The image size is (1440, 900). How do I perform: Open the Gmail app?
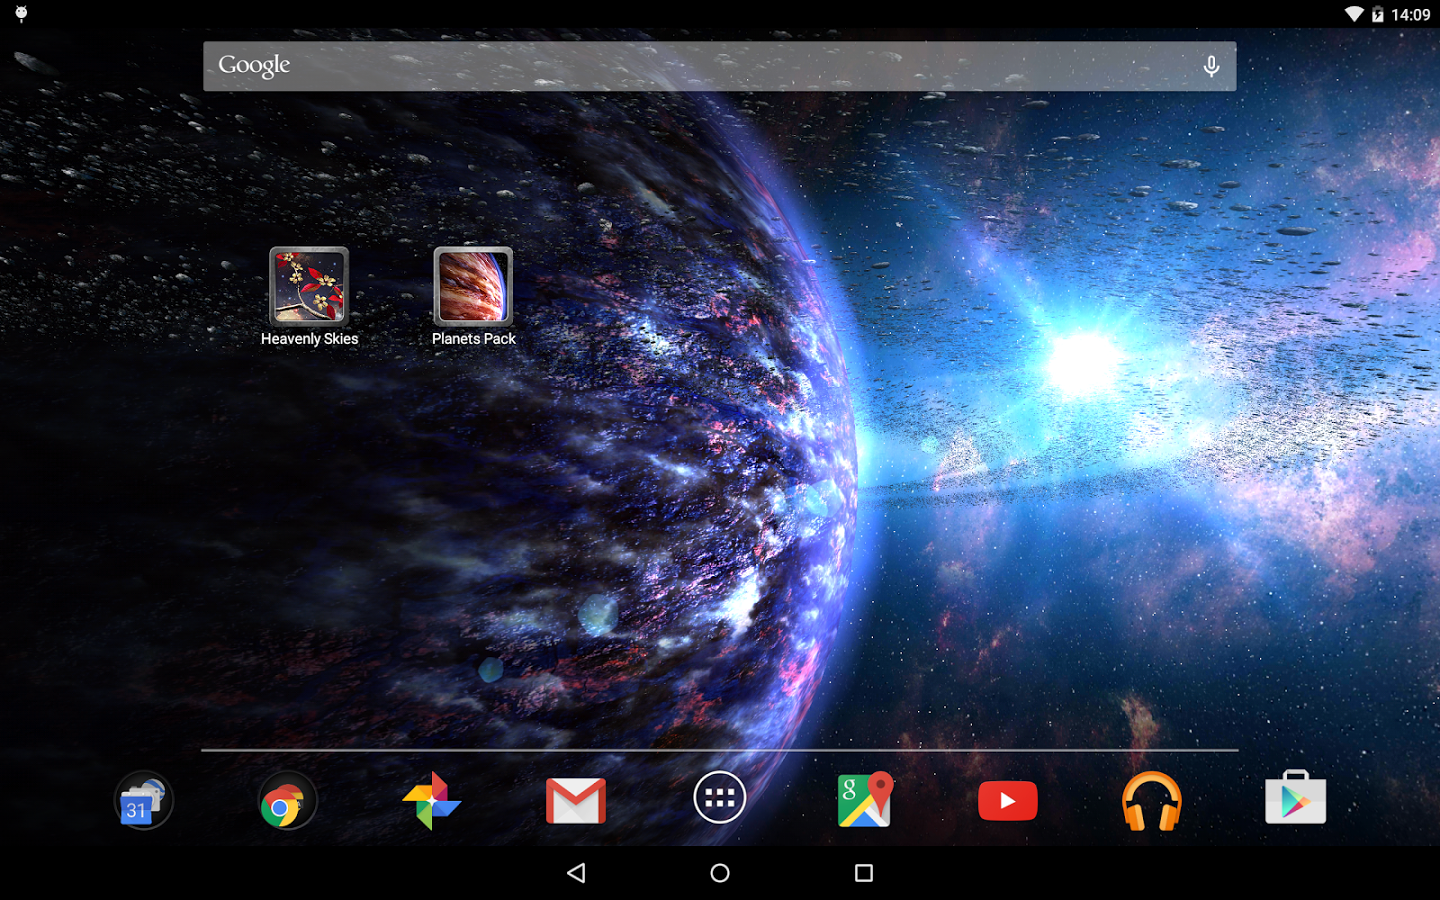pos(576,801)
